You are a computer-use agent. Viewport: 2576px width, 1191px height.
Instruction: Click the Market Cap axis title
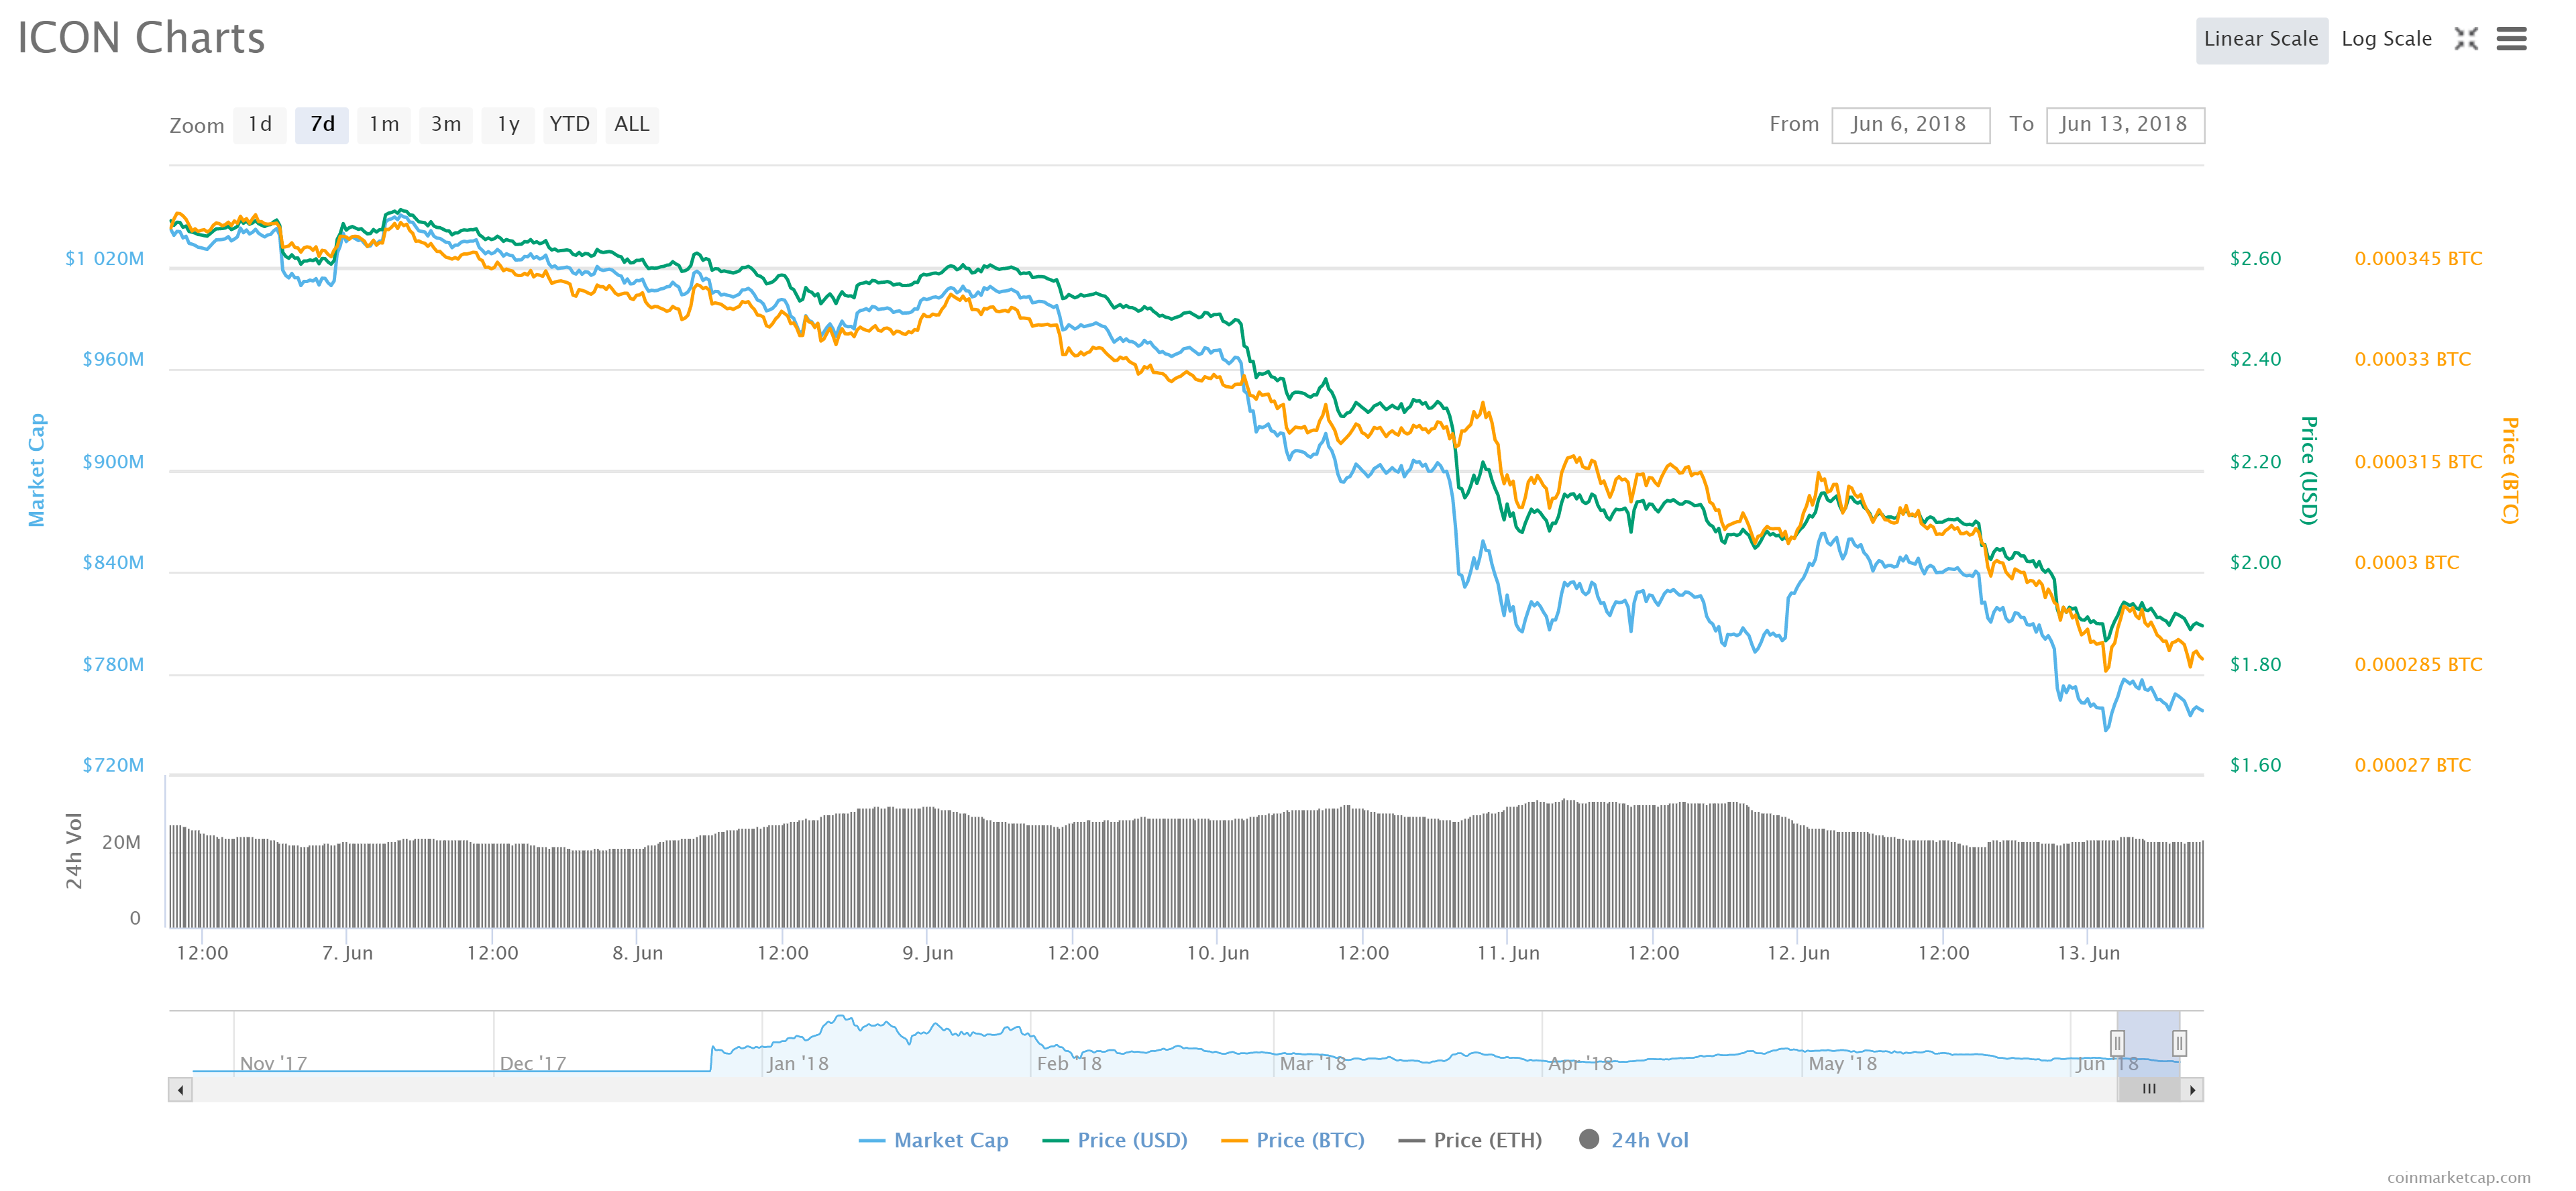pos(37,470)
